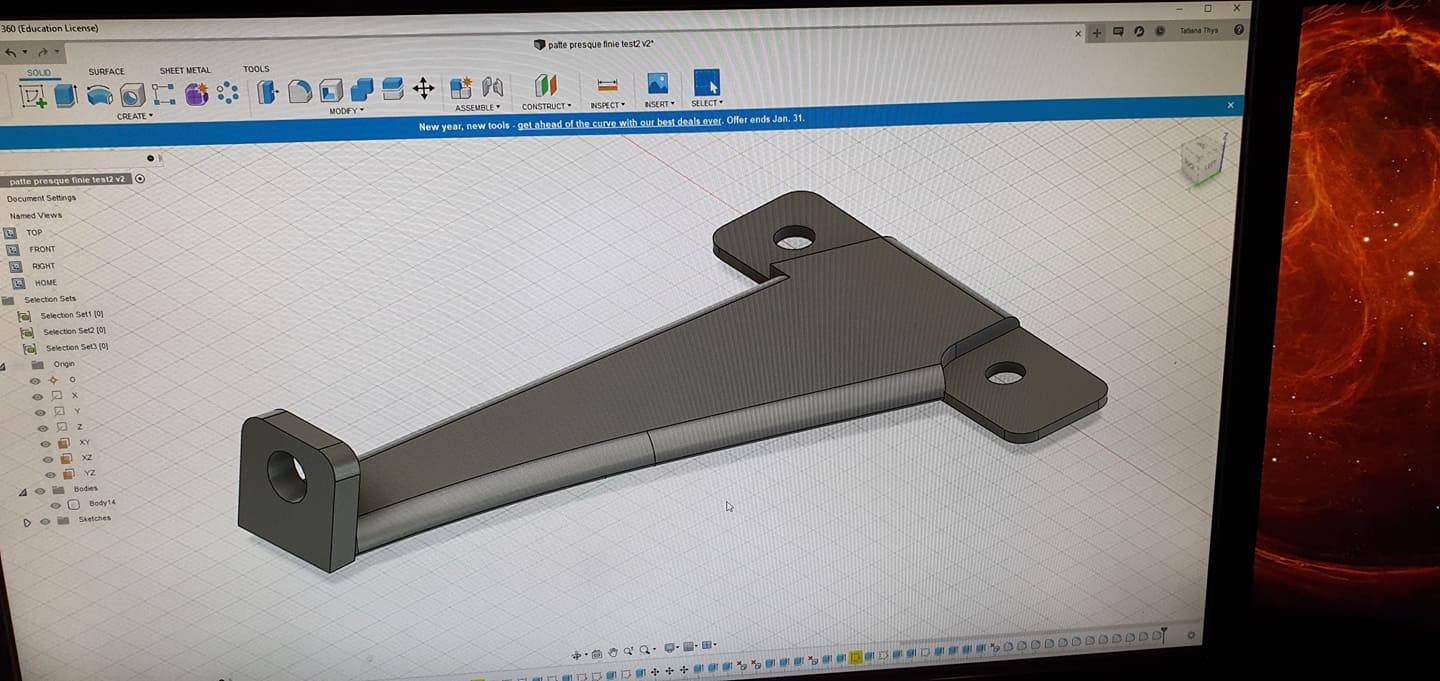This screenshot has height=681, width=1440.
Task: Toggle visibility of the YZ plane
Action: coord(49,474)
